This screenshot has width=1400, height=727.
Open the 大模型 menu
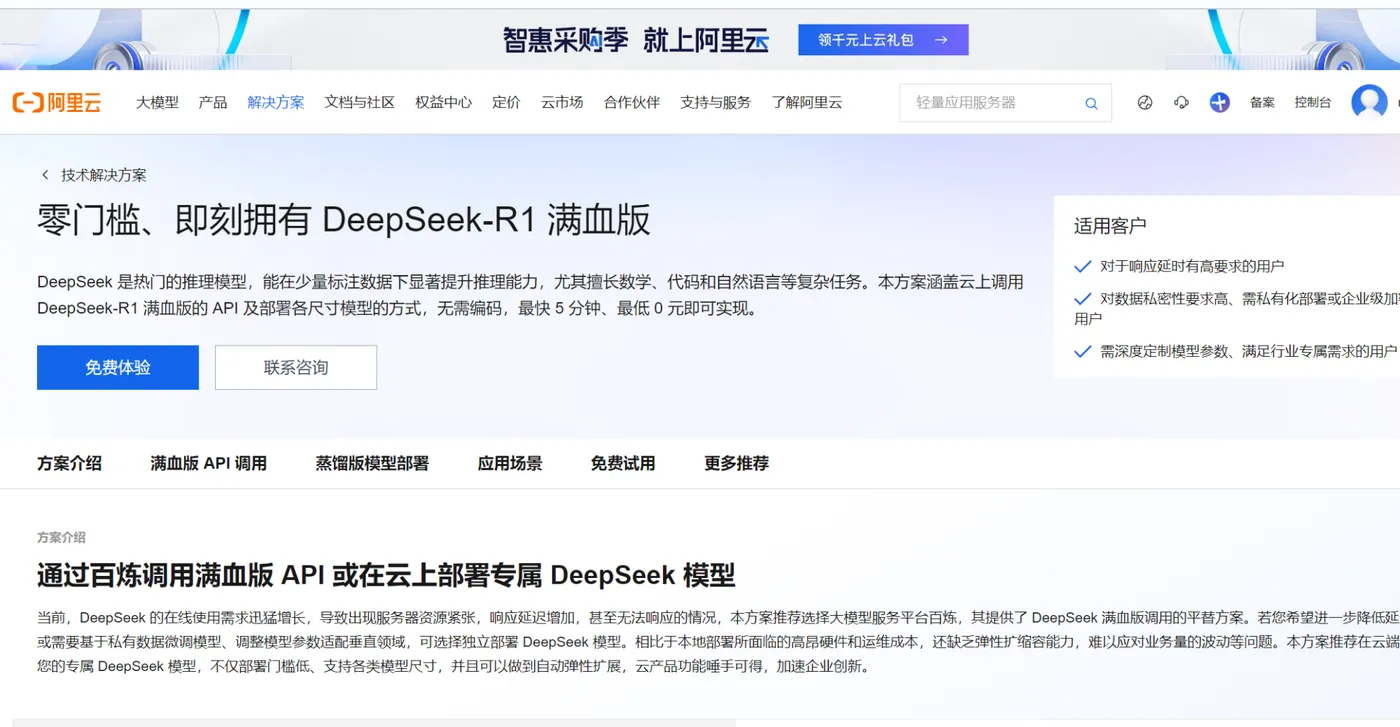pos(157,102)
